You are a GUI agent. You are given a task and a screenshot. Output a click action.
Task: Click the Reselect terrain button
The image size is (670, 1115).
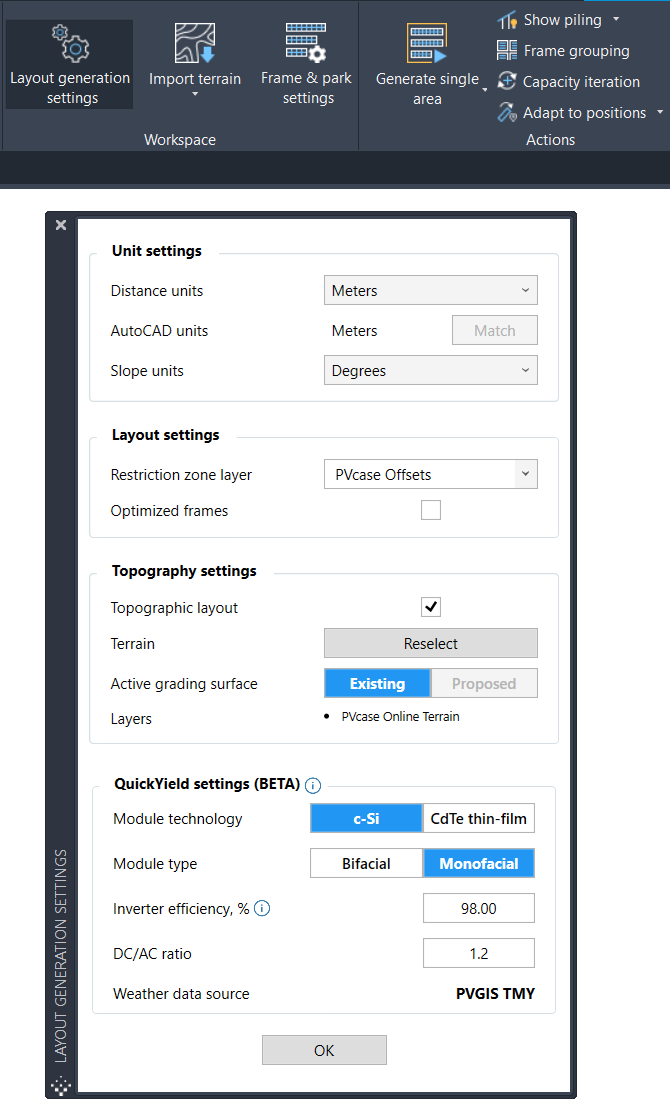click(430, 644)
